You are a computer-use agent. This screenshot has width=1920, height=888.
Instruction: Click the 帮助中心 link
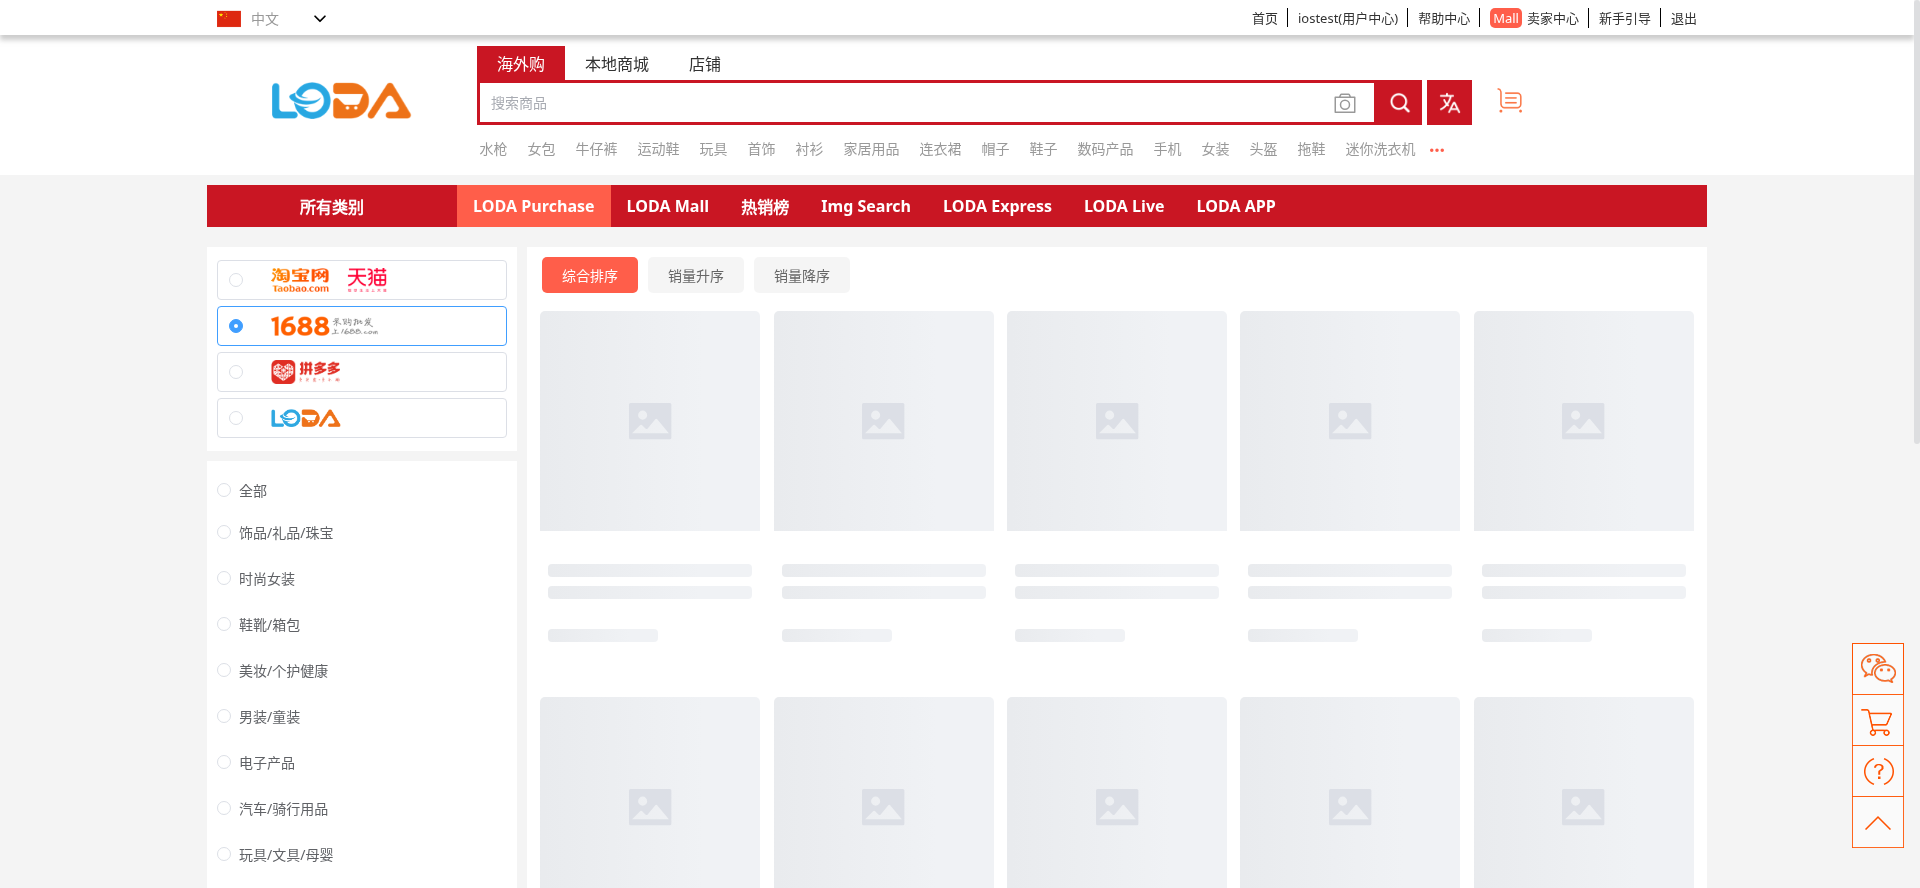pos(1443,19)
